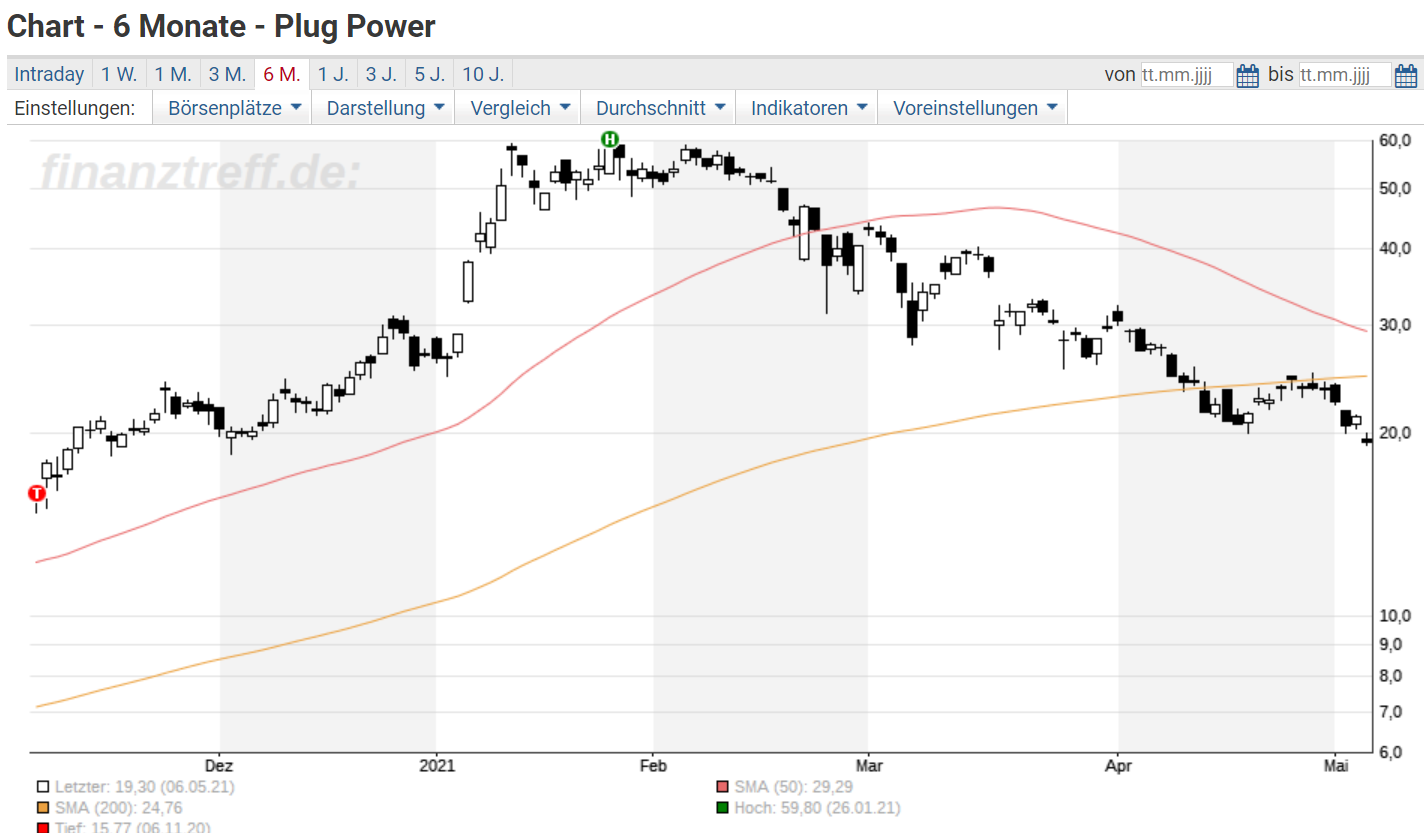Click the green H high marker on chart
Screen dimensions: 1424x833
pyautogui.click(x=609, y=139)
